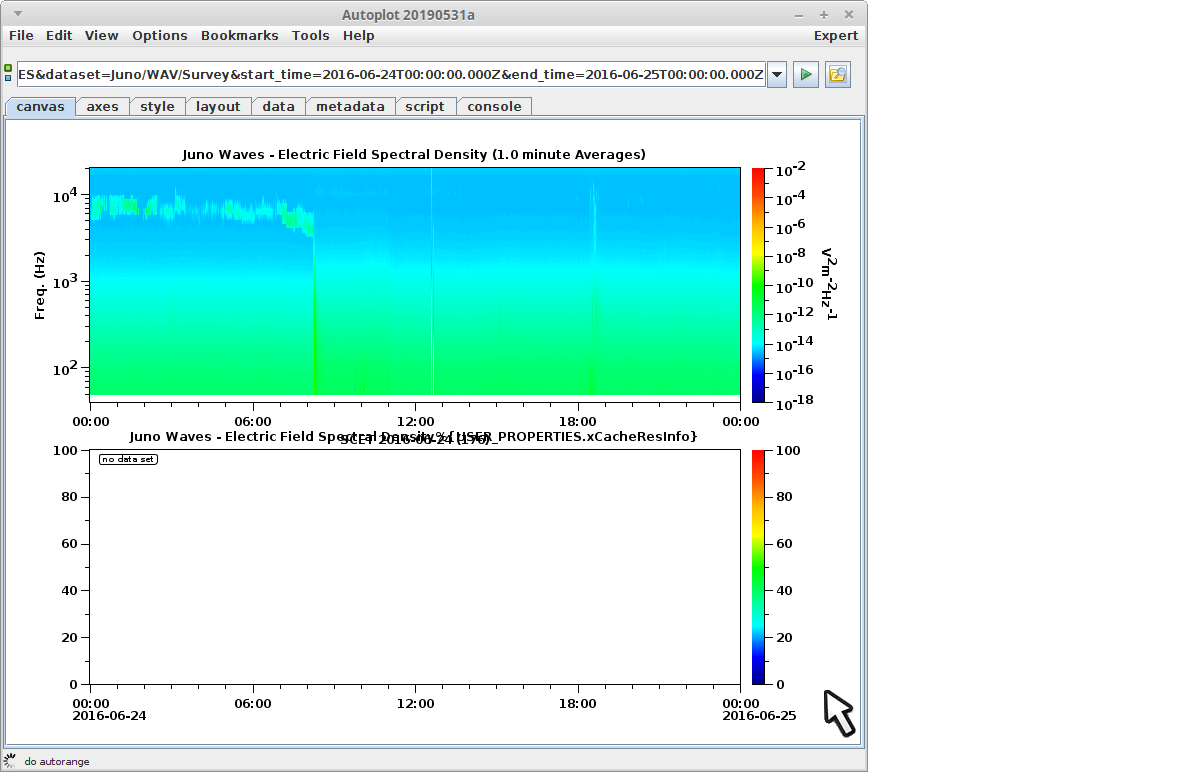Switch to the console tab

[x=494, y=107]
